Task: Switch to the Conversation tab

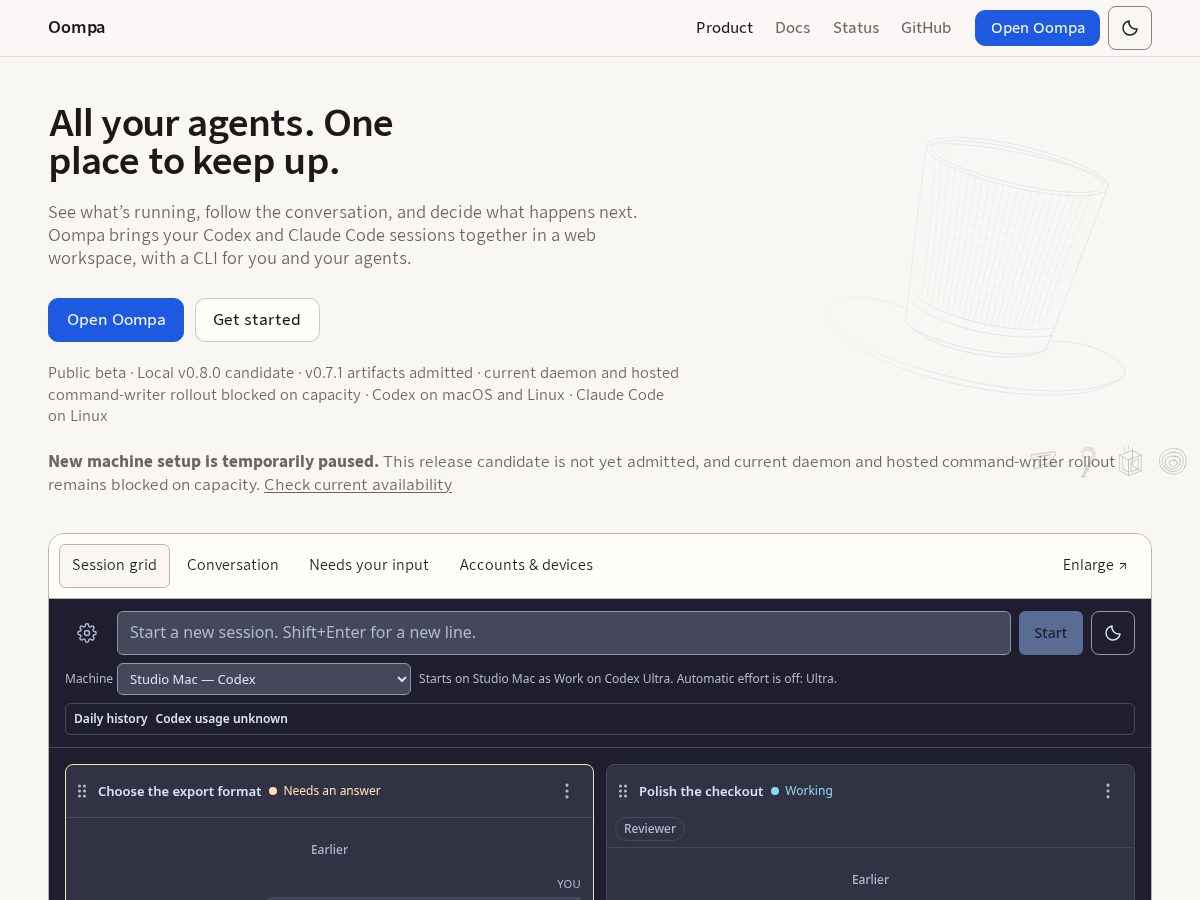Action: [x=233, y=566]
